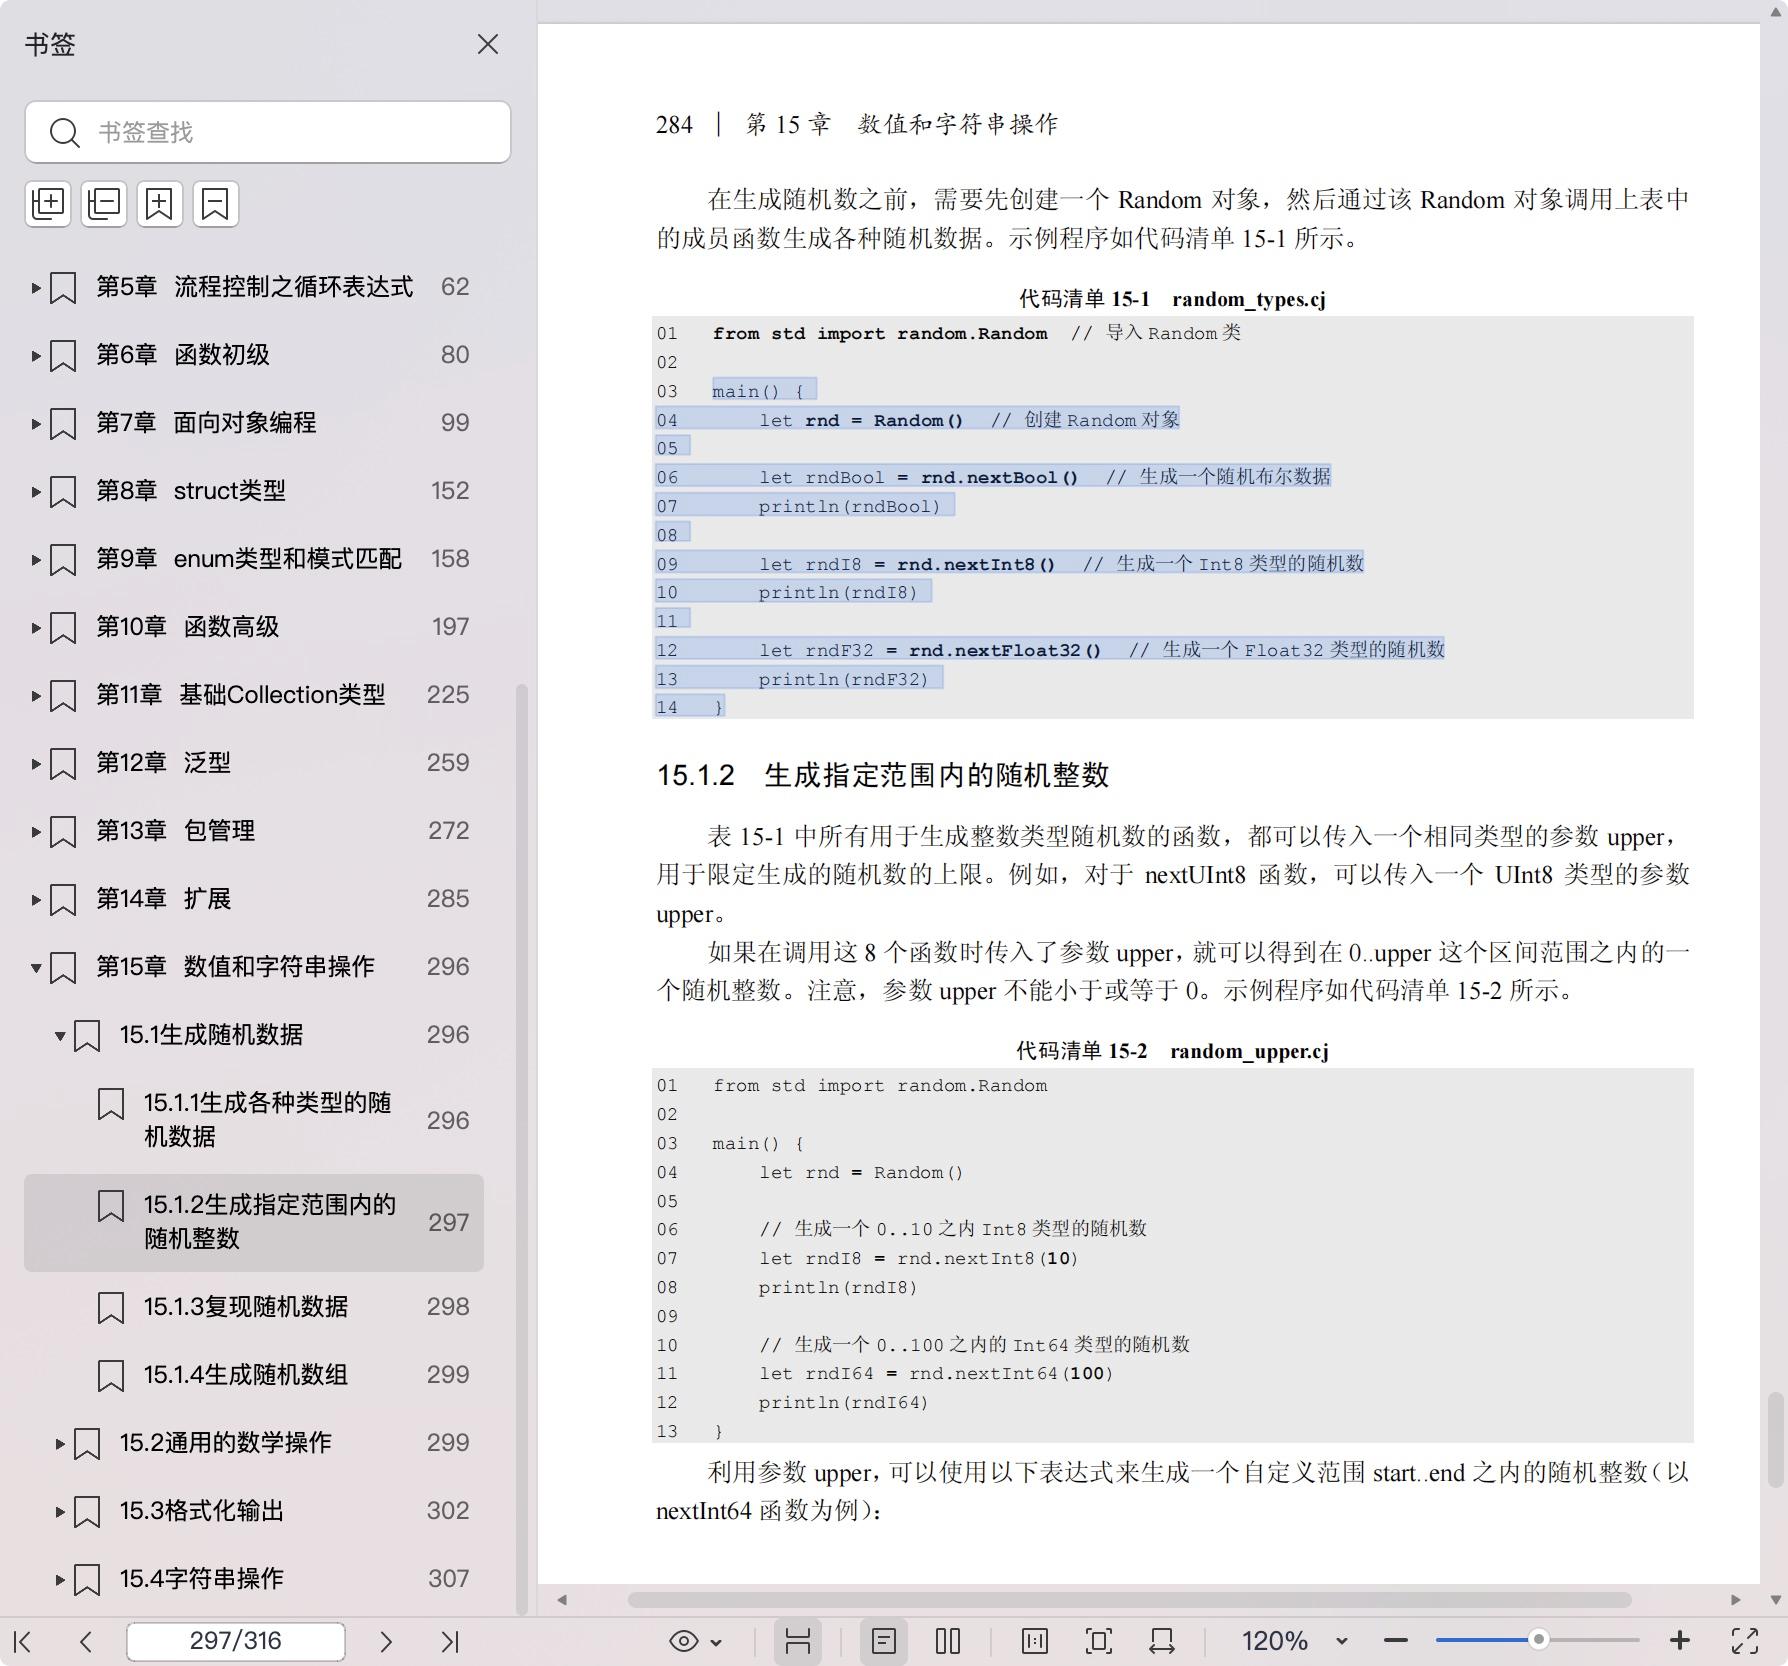Click the page number field 297/316

point(236,1641)
